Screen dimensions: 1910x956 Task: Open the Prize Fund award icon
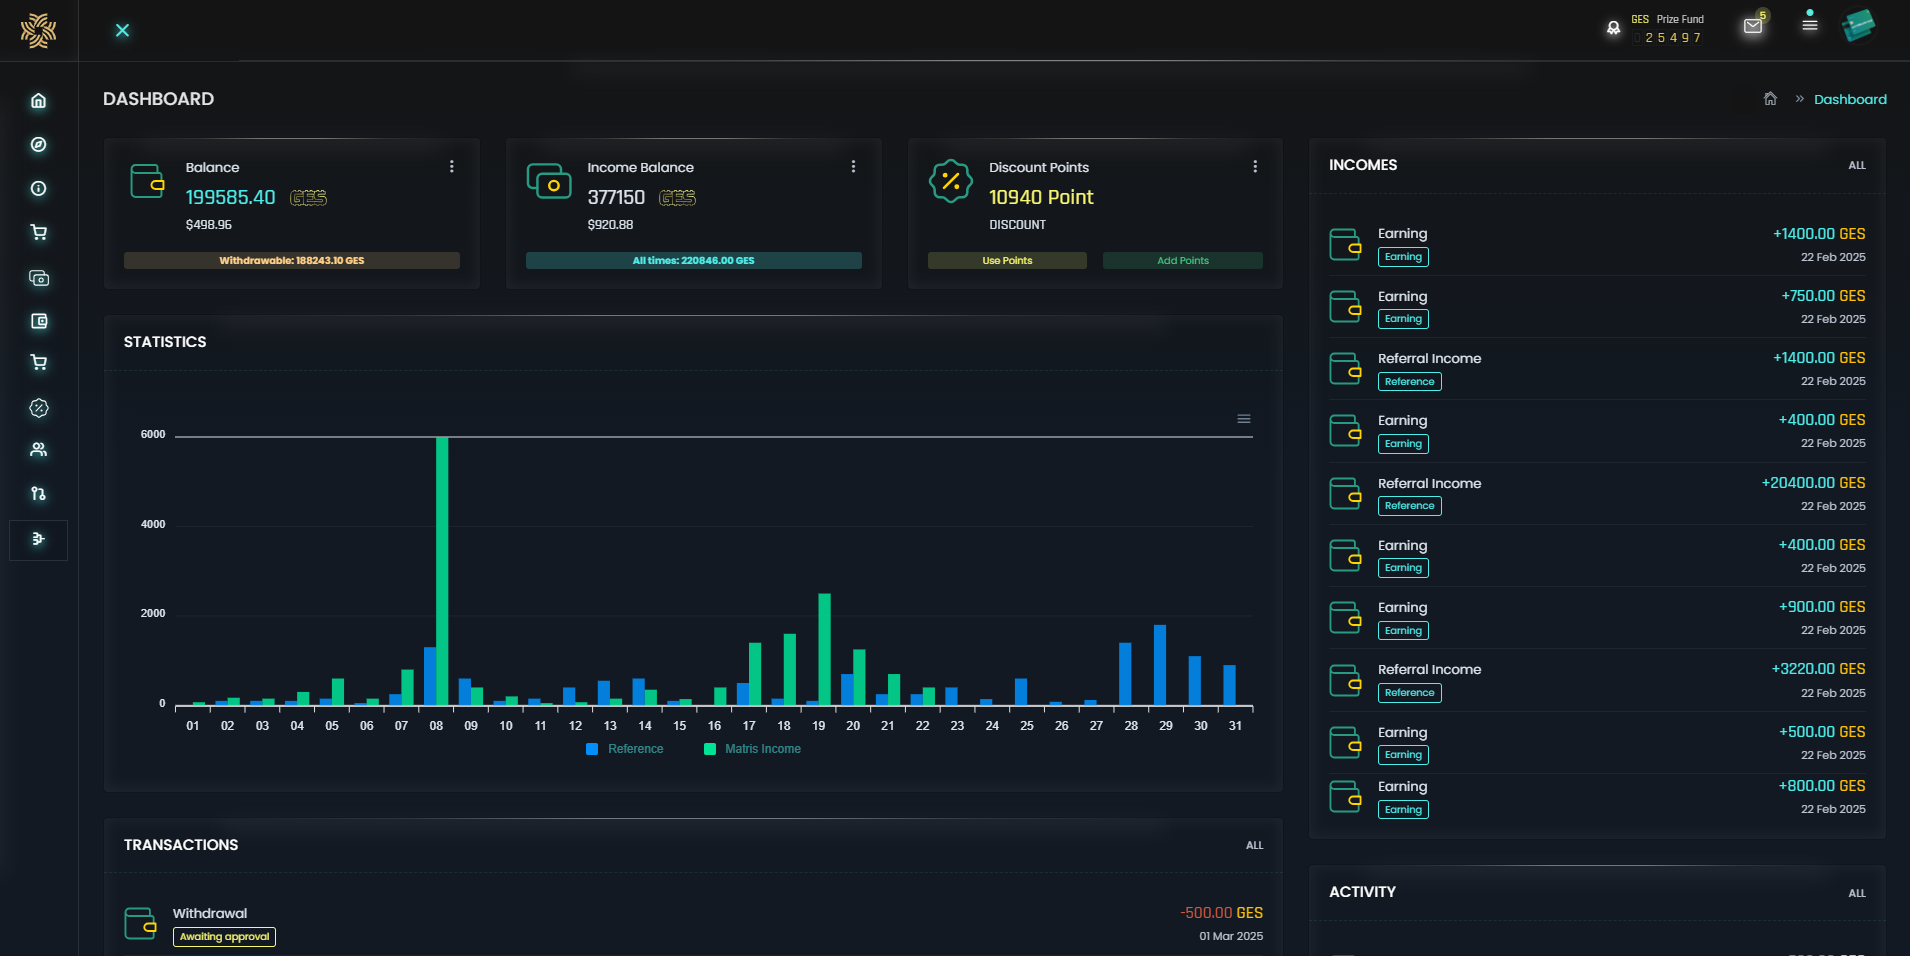point(1612,28)
